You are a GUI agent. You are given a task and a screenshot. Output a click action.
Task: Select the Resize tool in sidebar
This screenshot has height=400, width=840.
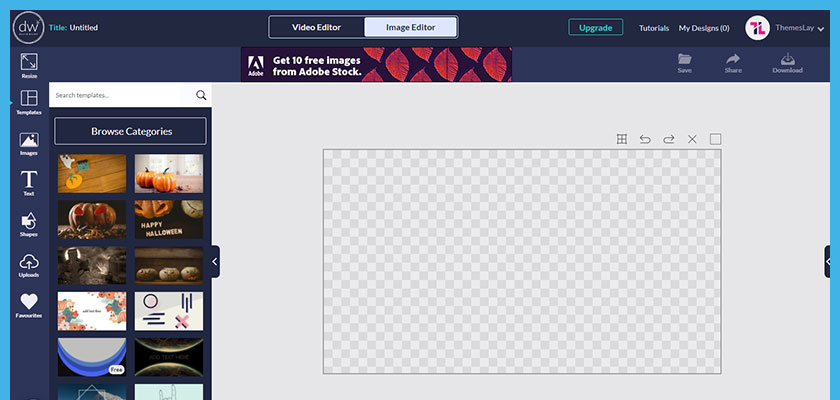[x=28, y=65]
